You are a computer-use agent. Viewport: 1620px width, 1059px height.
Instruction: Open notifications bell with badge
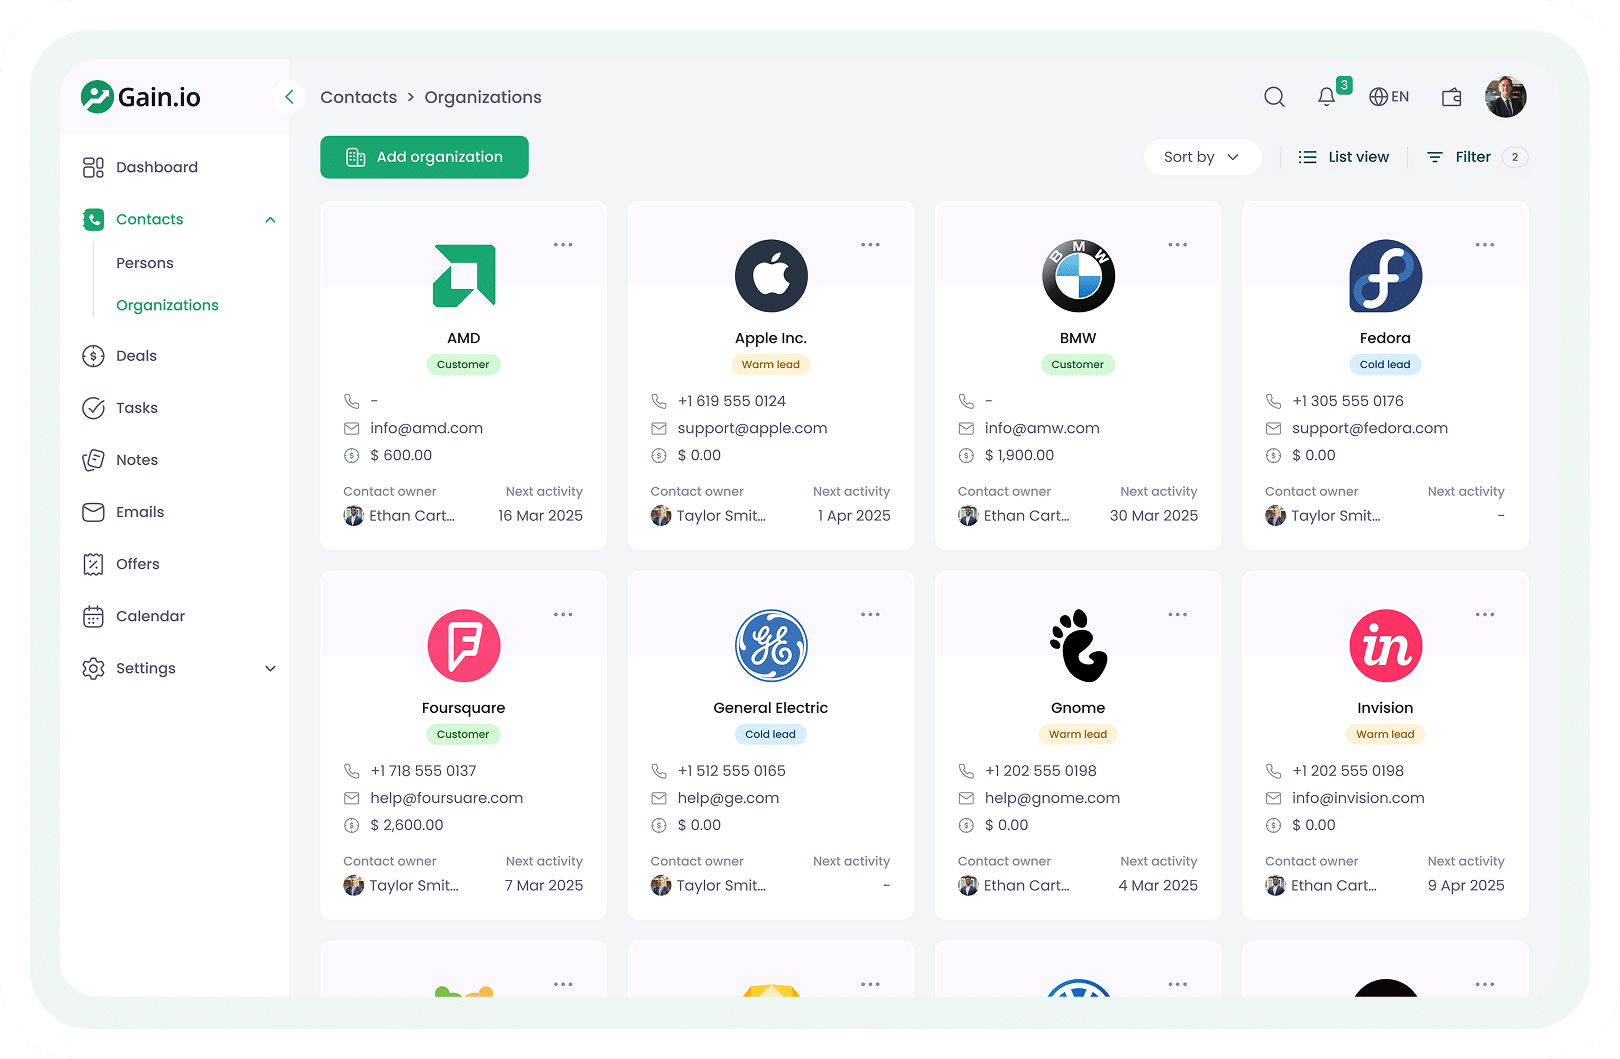(1327, 97)
